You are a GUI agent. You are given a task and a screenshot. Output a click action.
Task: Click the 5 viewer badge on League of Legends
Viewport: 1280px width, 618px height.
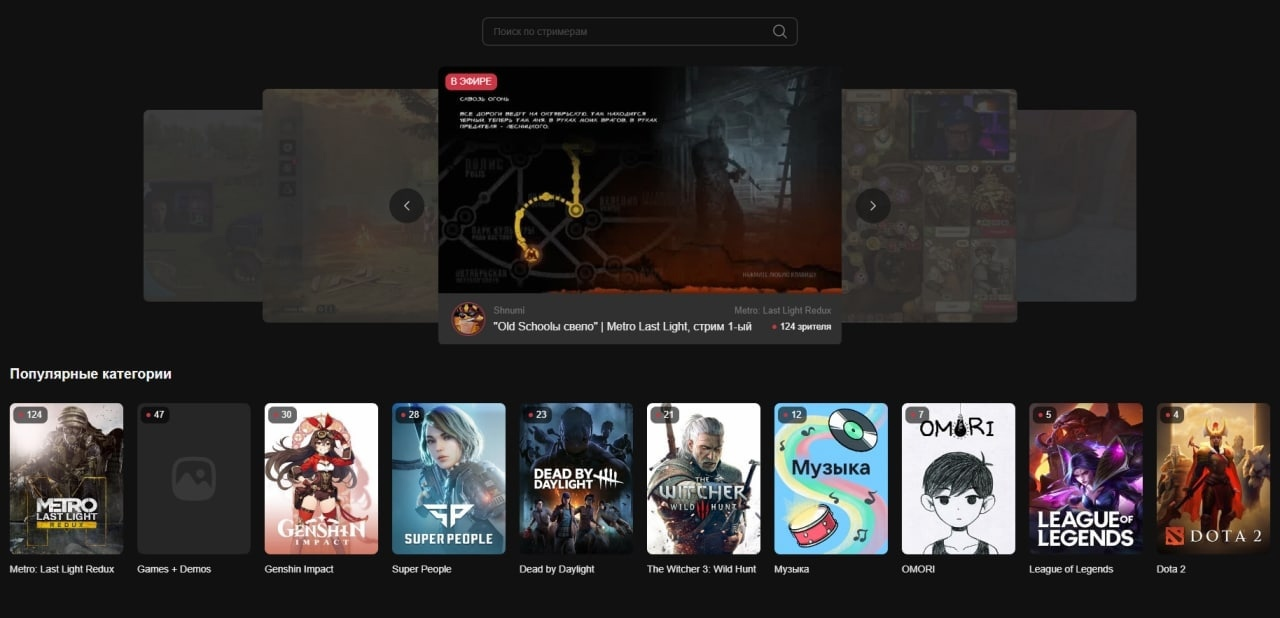[x=1045, y=415]
